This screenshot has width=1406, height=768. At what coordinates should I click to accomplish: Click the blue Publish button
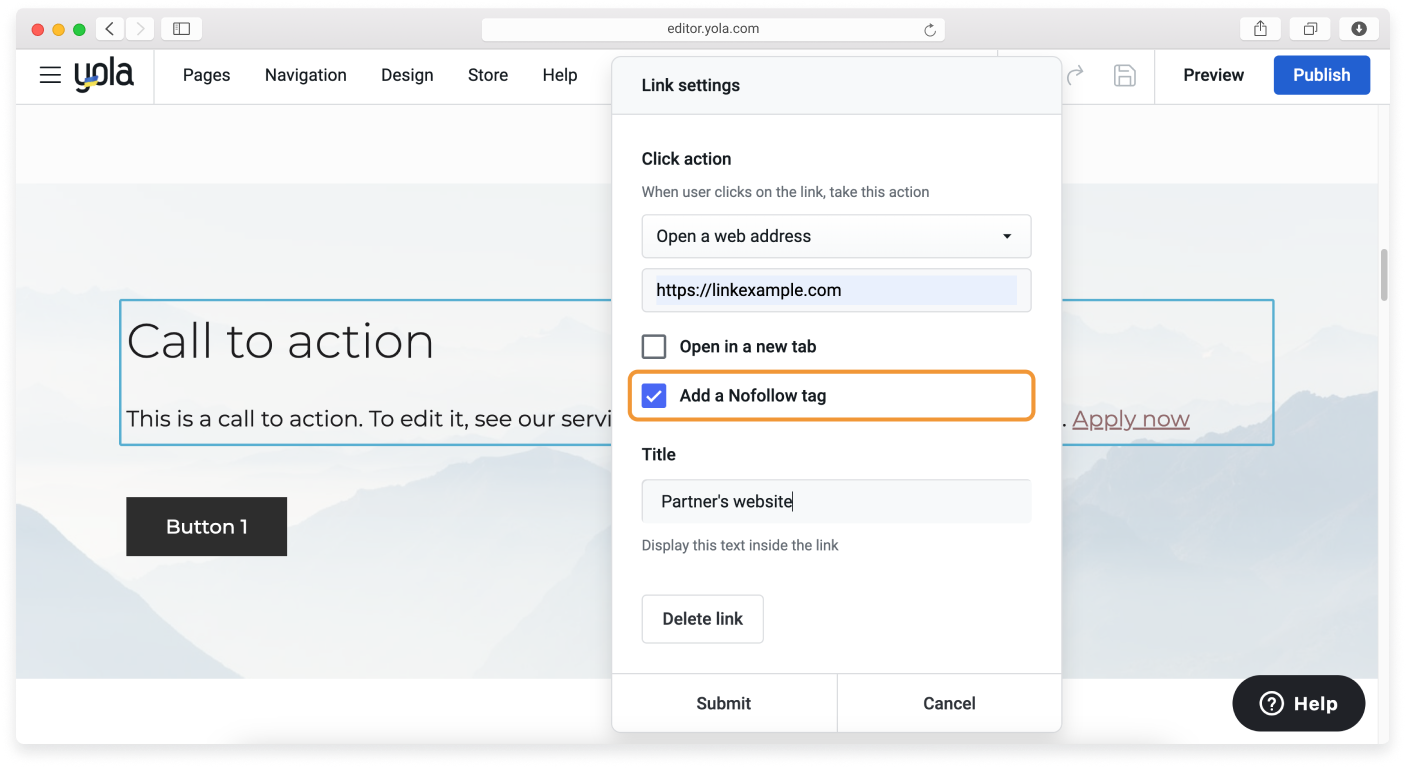click(x=1321, y=75)
